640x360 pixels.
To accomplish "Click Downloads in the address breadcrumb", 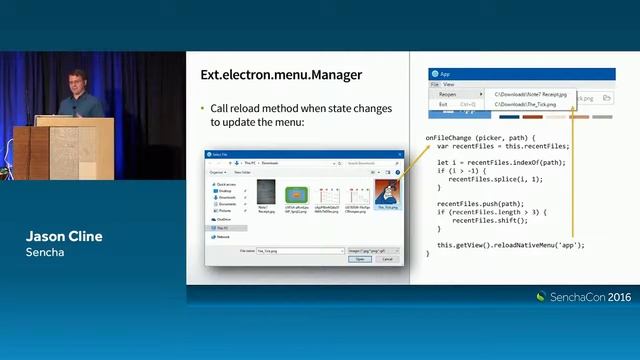I will click(270, 163).
